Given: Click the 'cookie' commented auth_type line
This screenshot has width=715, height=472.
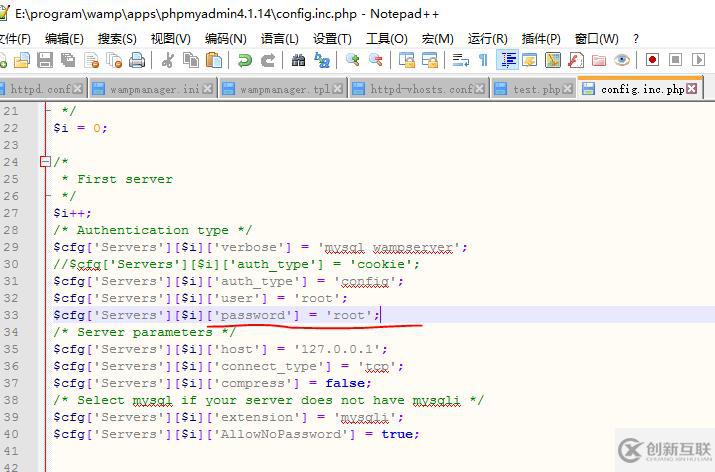Looking at the screenshot, I should tap(236, 265).
